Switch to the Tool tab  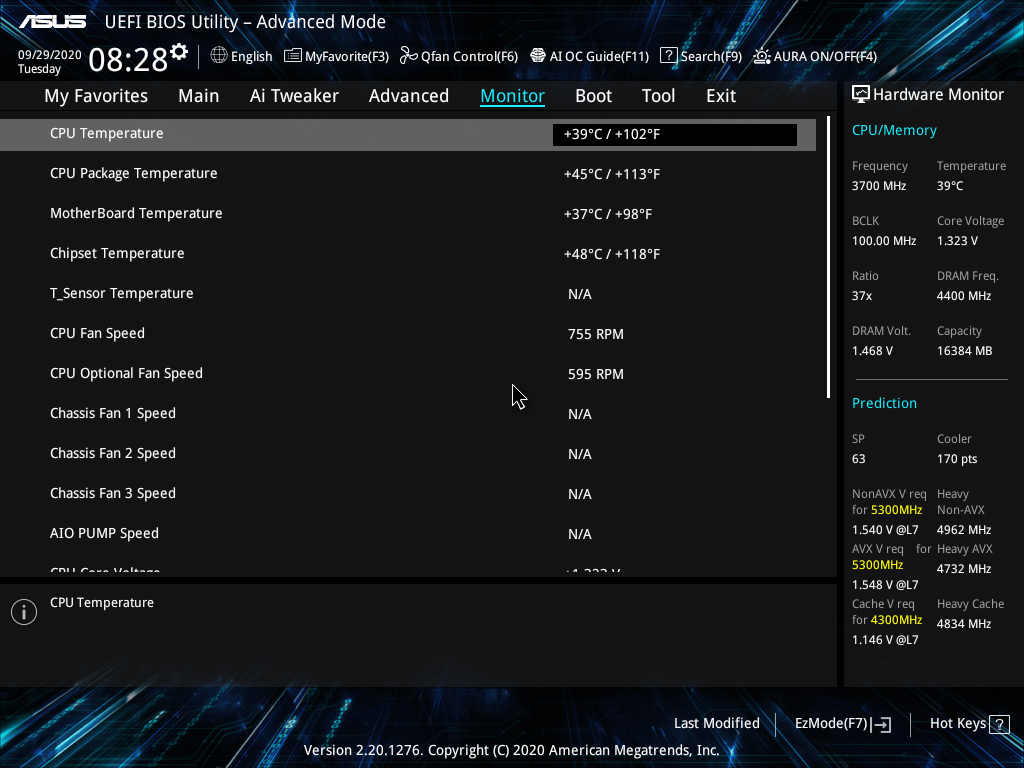point(658,96)
